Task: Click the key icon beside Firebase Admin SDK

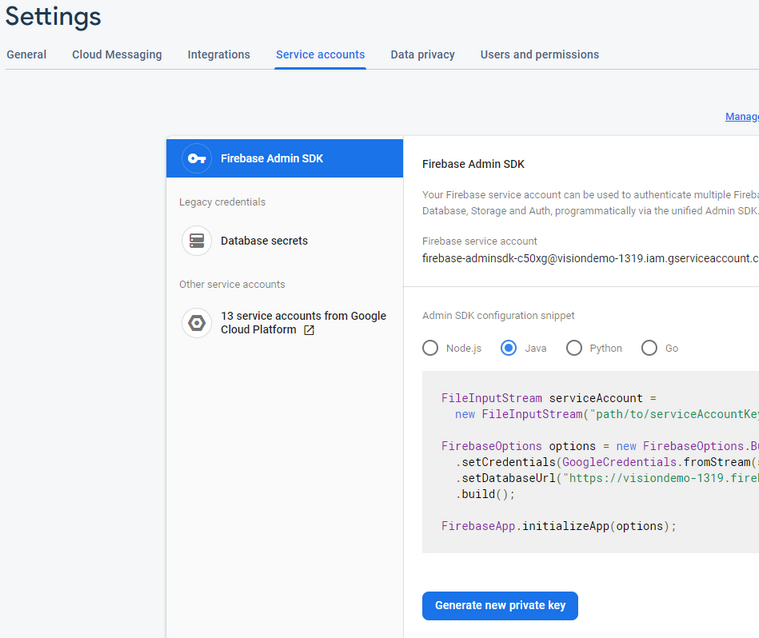Action: pos(197,158)
